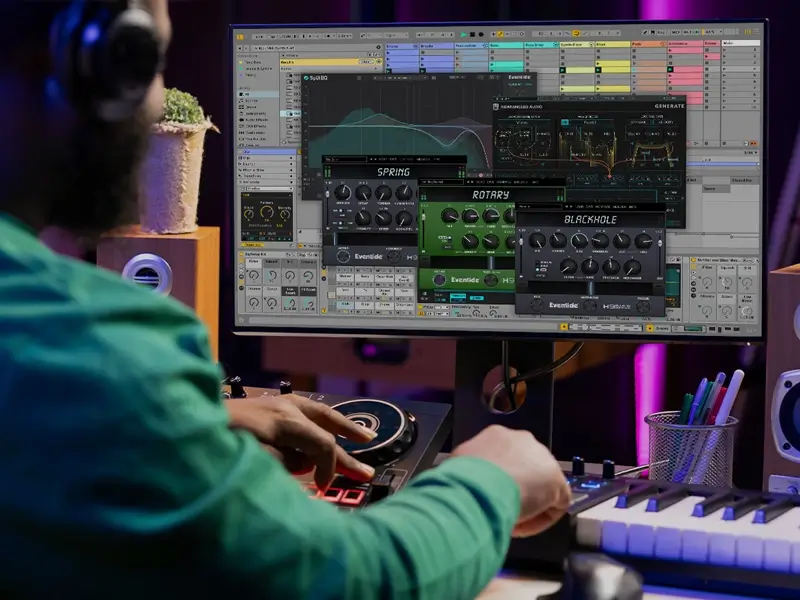Click the large round button left of Spring's Eventide logo

point(343,257)
